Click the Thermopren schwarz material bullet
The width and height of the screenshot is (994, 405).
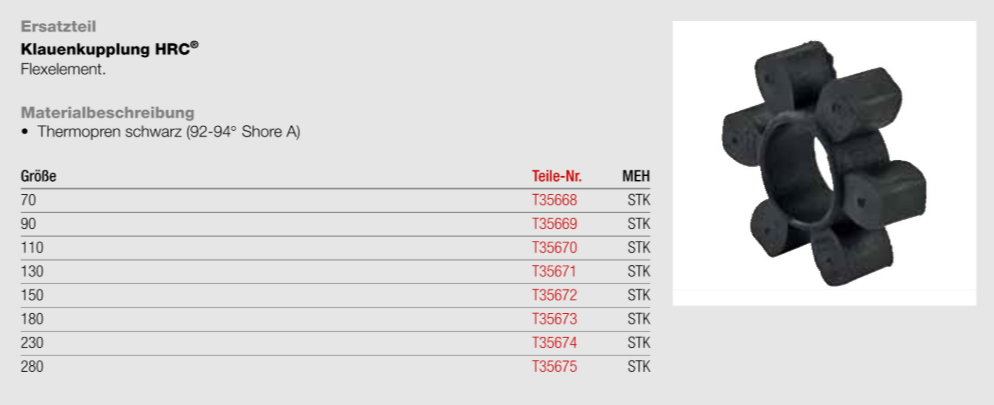(160, 132)
